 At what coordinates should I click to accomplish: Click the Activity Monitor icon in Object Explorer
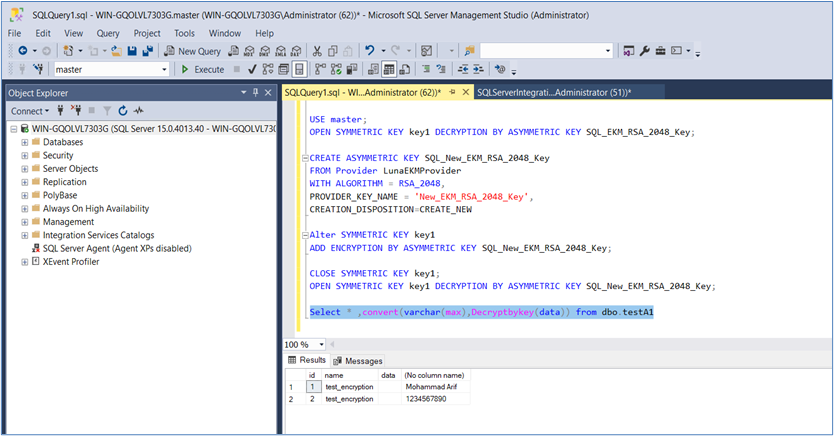click(138, 111)
